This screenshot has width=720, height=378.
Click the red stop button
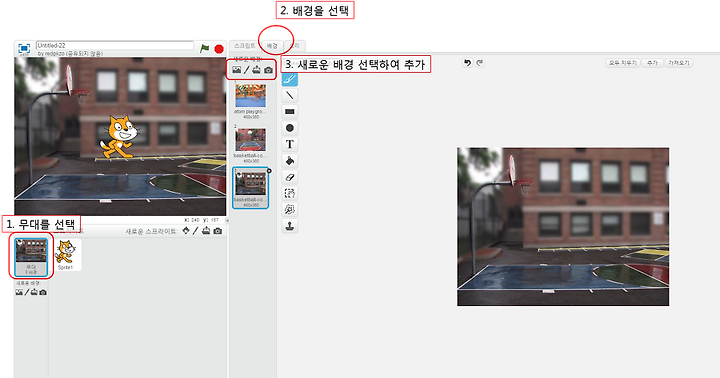(219, 49)
